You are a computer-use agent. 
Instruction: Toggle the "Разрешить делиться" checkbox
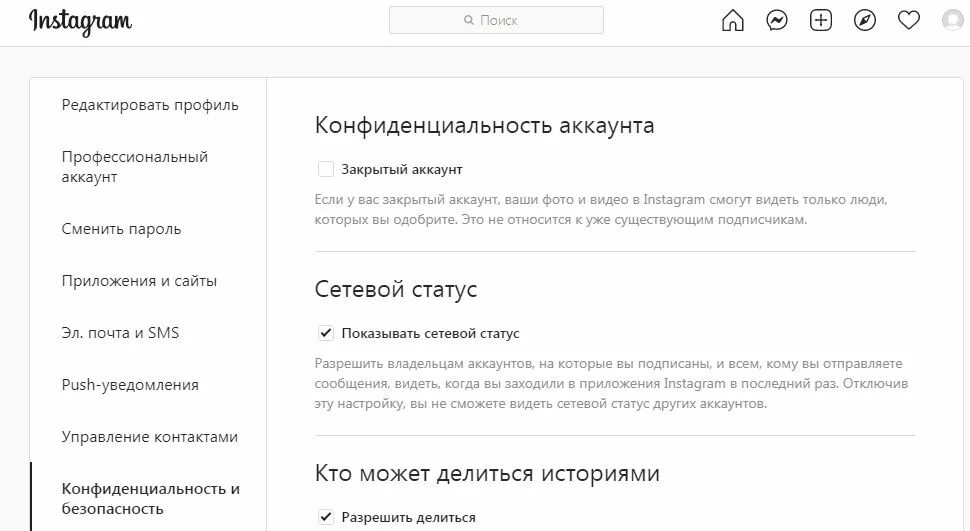tap(325, 517)
